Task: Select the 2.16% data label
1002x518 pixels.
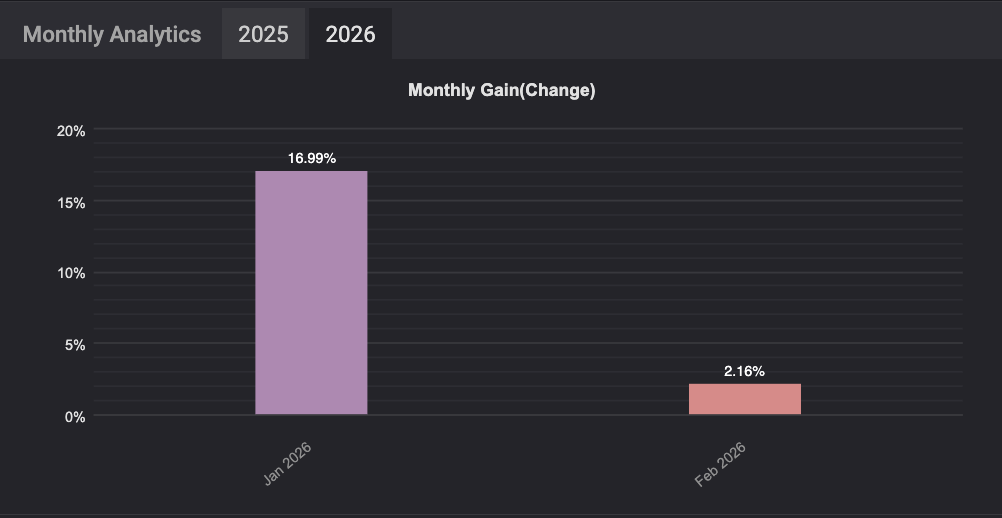Action: [744, 371]
